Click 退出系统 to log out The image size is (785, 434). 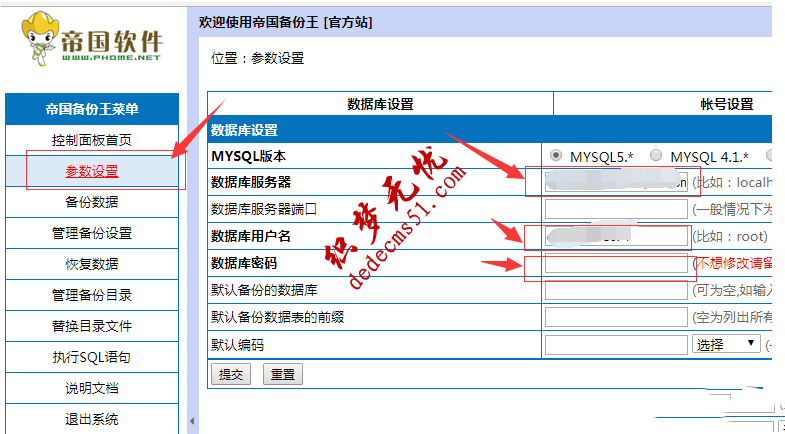tap(92, 419)
